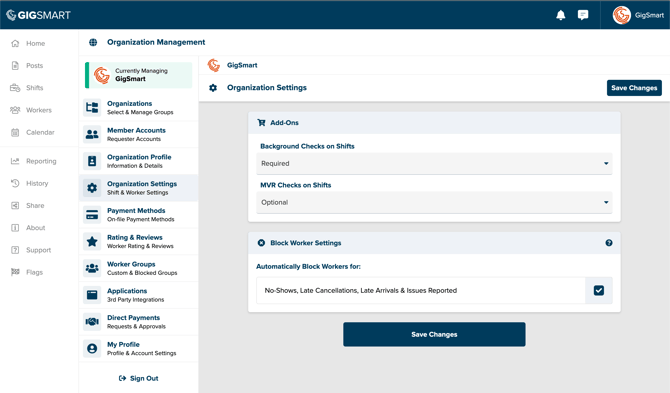Click the Block Worker Settings heading

(306, 243)
